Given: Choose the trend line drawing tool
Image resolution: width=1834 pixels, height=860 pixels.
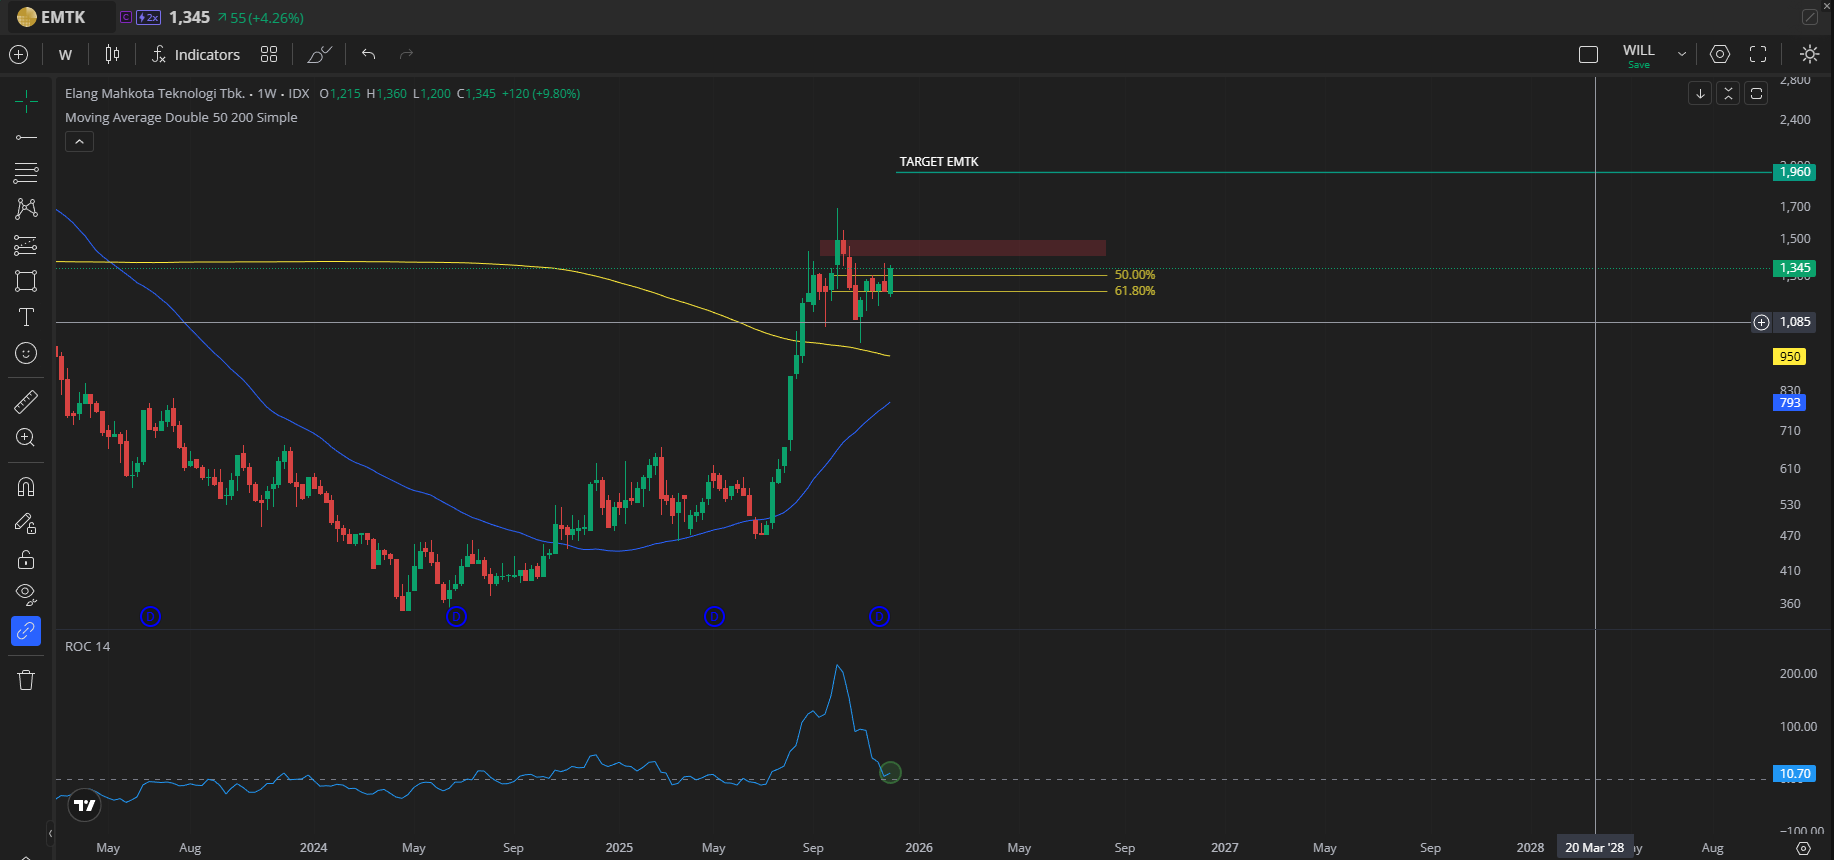Looking at the screenshot, I should coord(26,137).
